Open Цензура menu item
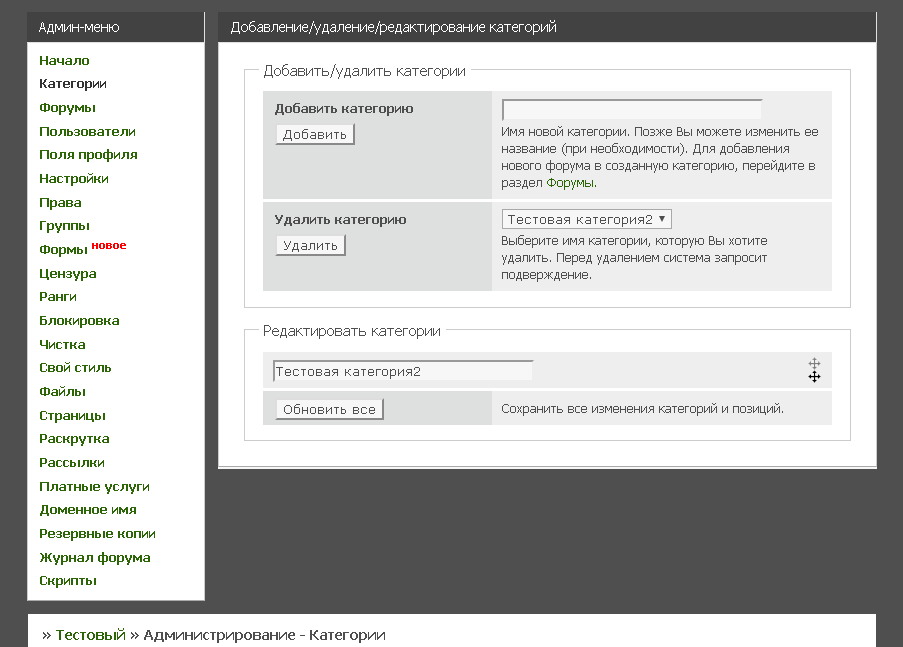Screen dimensions: 903x647 tap(67, 274)
